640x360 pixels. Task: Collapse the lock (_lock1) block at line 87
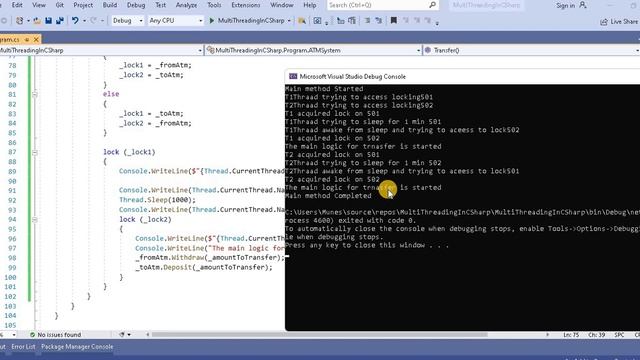pyautogui.click(x=35, y=152)
